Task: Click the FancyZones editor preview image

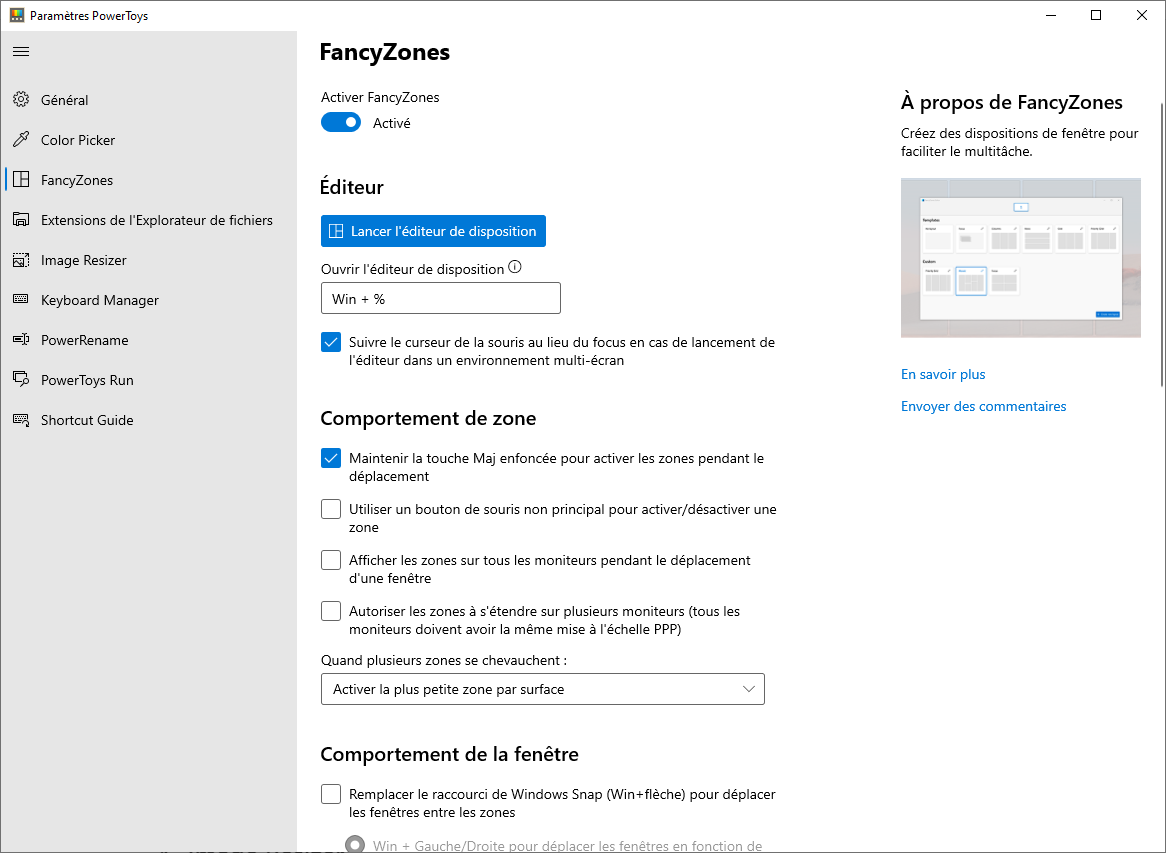Action: (1021, 258)
